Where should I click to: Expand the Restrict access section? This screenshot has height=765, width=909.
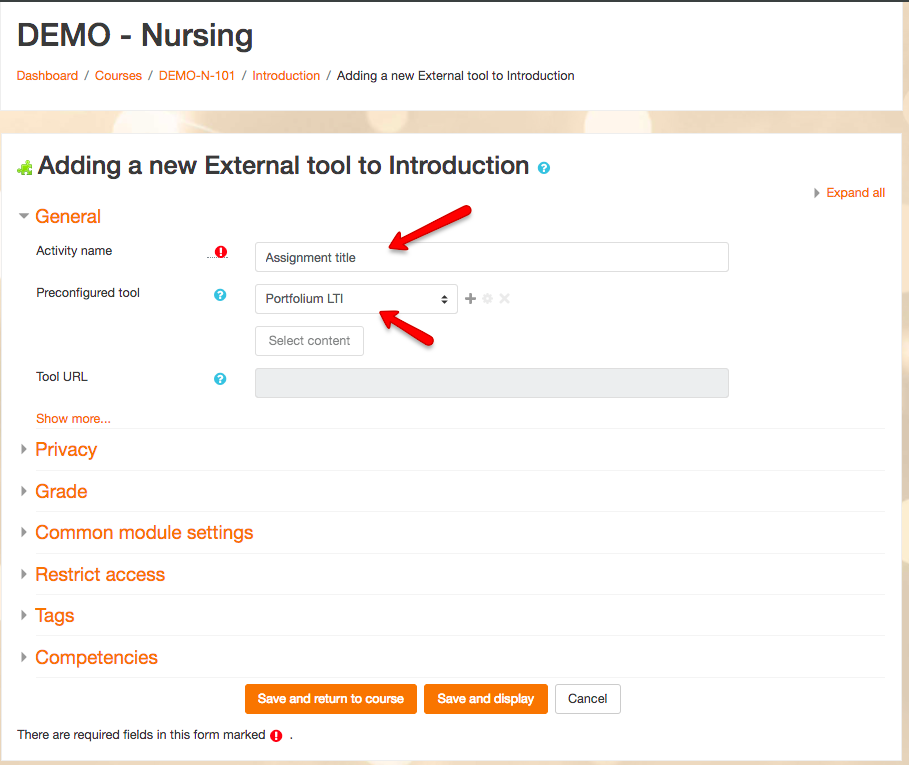coord(99,575)
